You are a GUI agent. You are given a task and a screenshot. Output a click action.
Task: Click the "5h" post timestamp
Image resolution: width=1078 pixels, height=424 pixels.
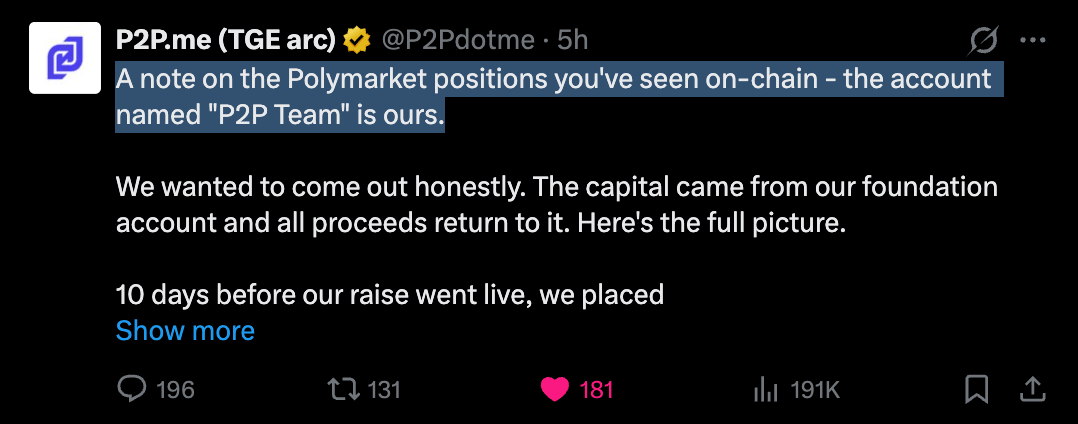pos(572,41)
